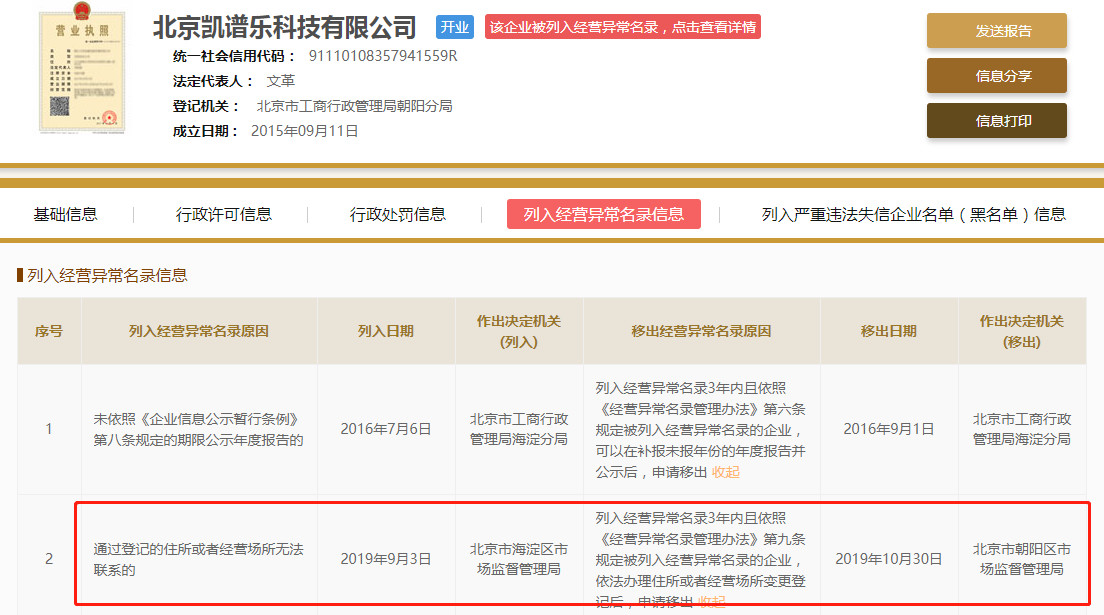View details from the red 经营异常名录 warning badge
This screenshot has height=615, width=1104.
(x=623, y=27)
